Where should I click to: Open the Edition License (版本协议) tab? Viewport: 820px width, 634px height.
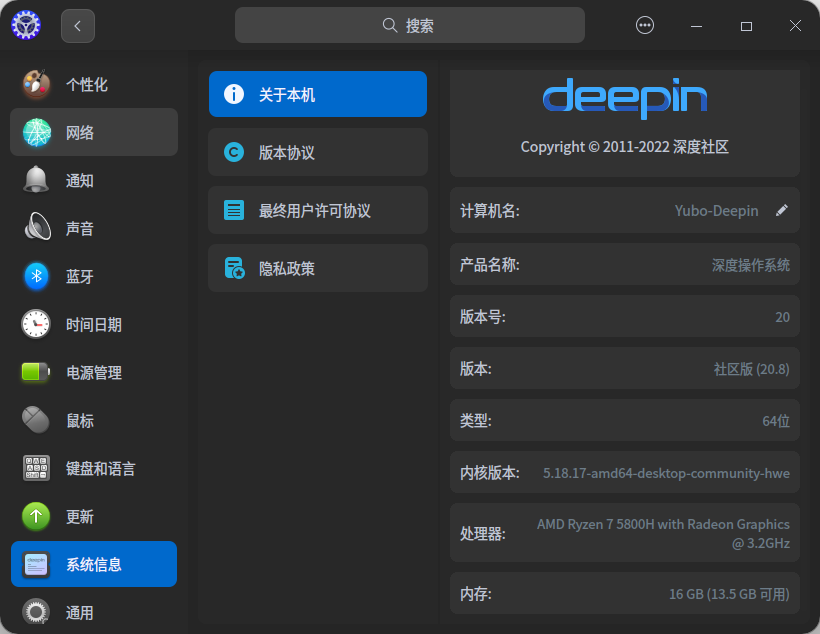click(x=317, y=153)
